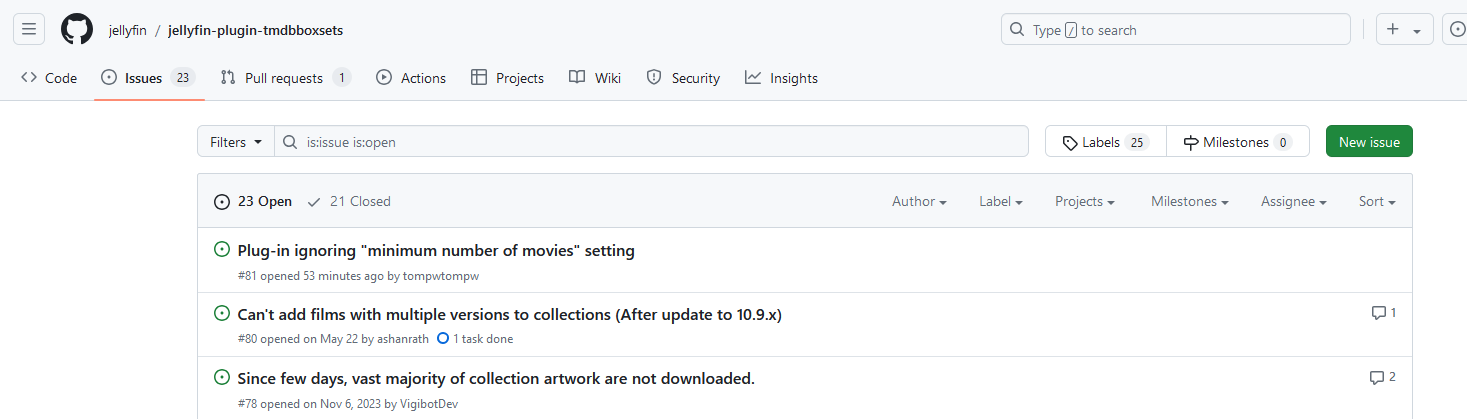
Task: Click the New issue button
Action: click(x=1369, y=142)
